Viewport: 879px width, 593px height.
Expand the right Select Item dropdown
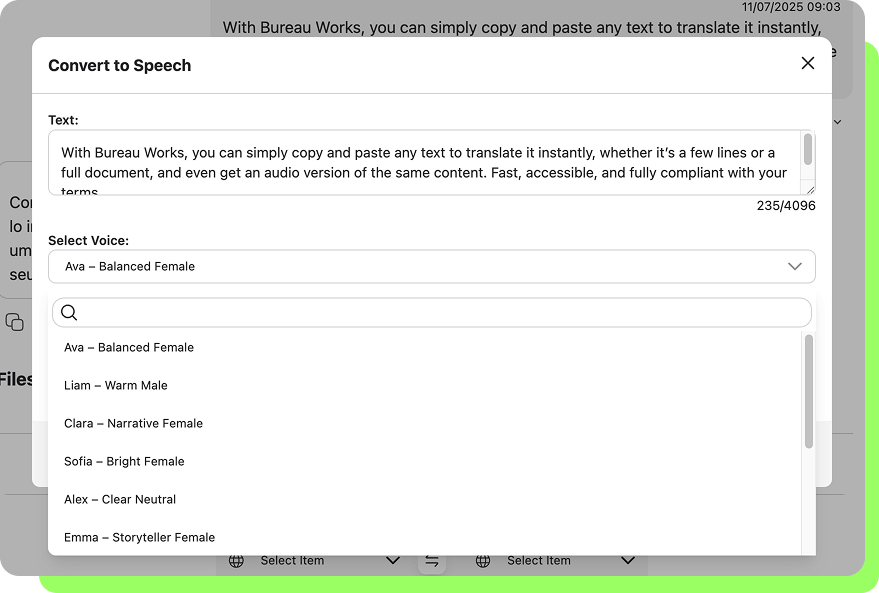tap(627, 561)
